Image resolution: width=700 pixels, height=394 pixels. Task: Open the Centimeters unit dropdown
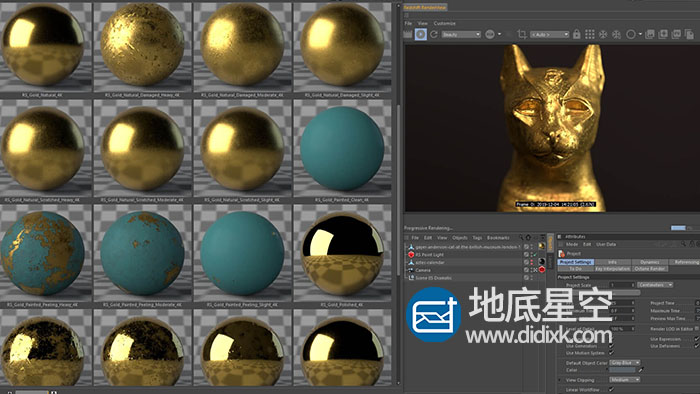click(655, 285)
